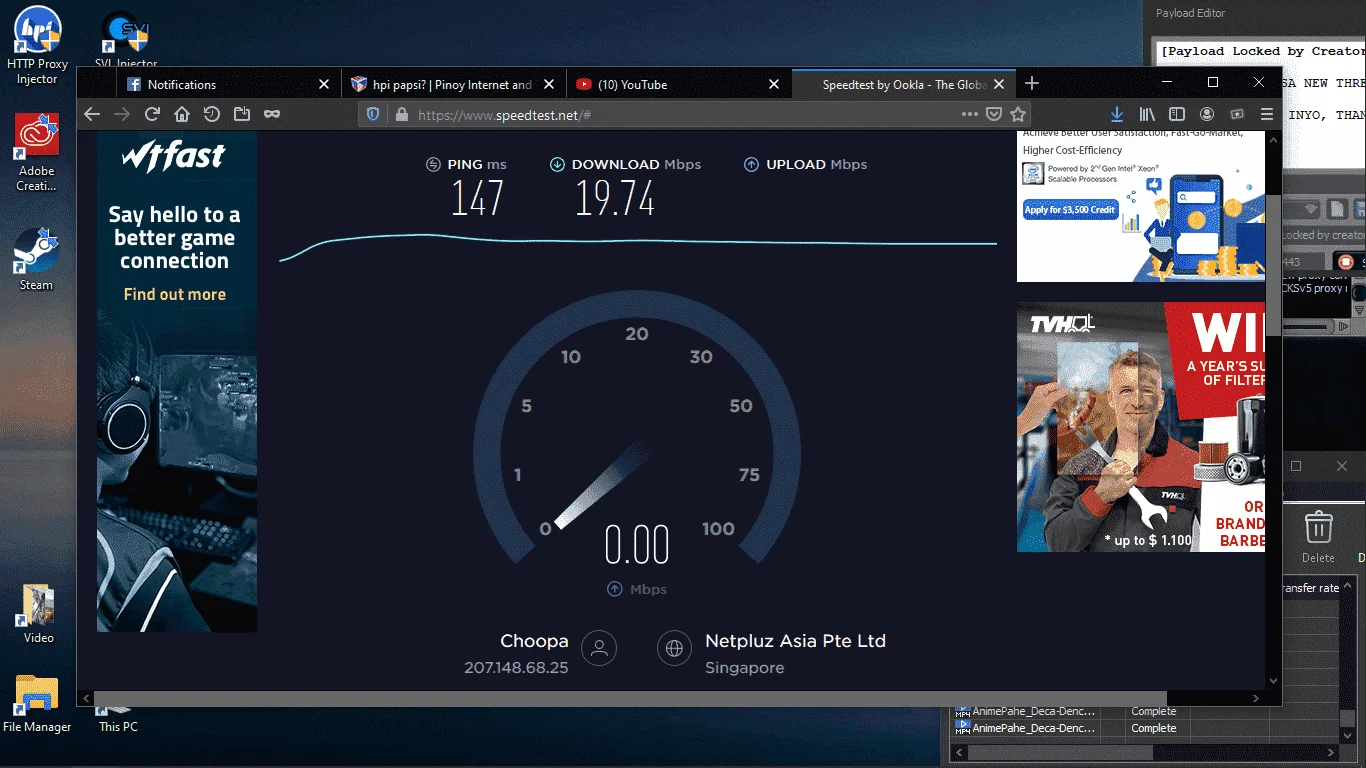Open the HTTP Proxy Injector desktop shortcut
The width and height of the screenshot is (1366, 768).
pyautogui.click(x=37, y=45)
